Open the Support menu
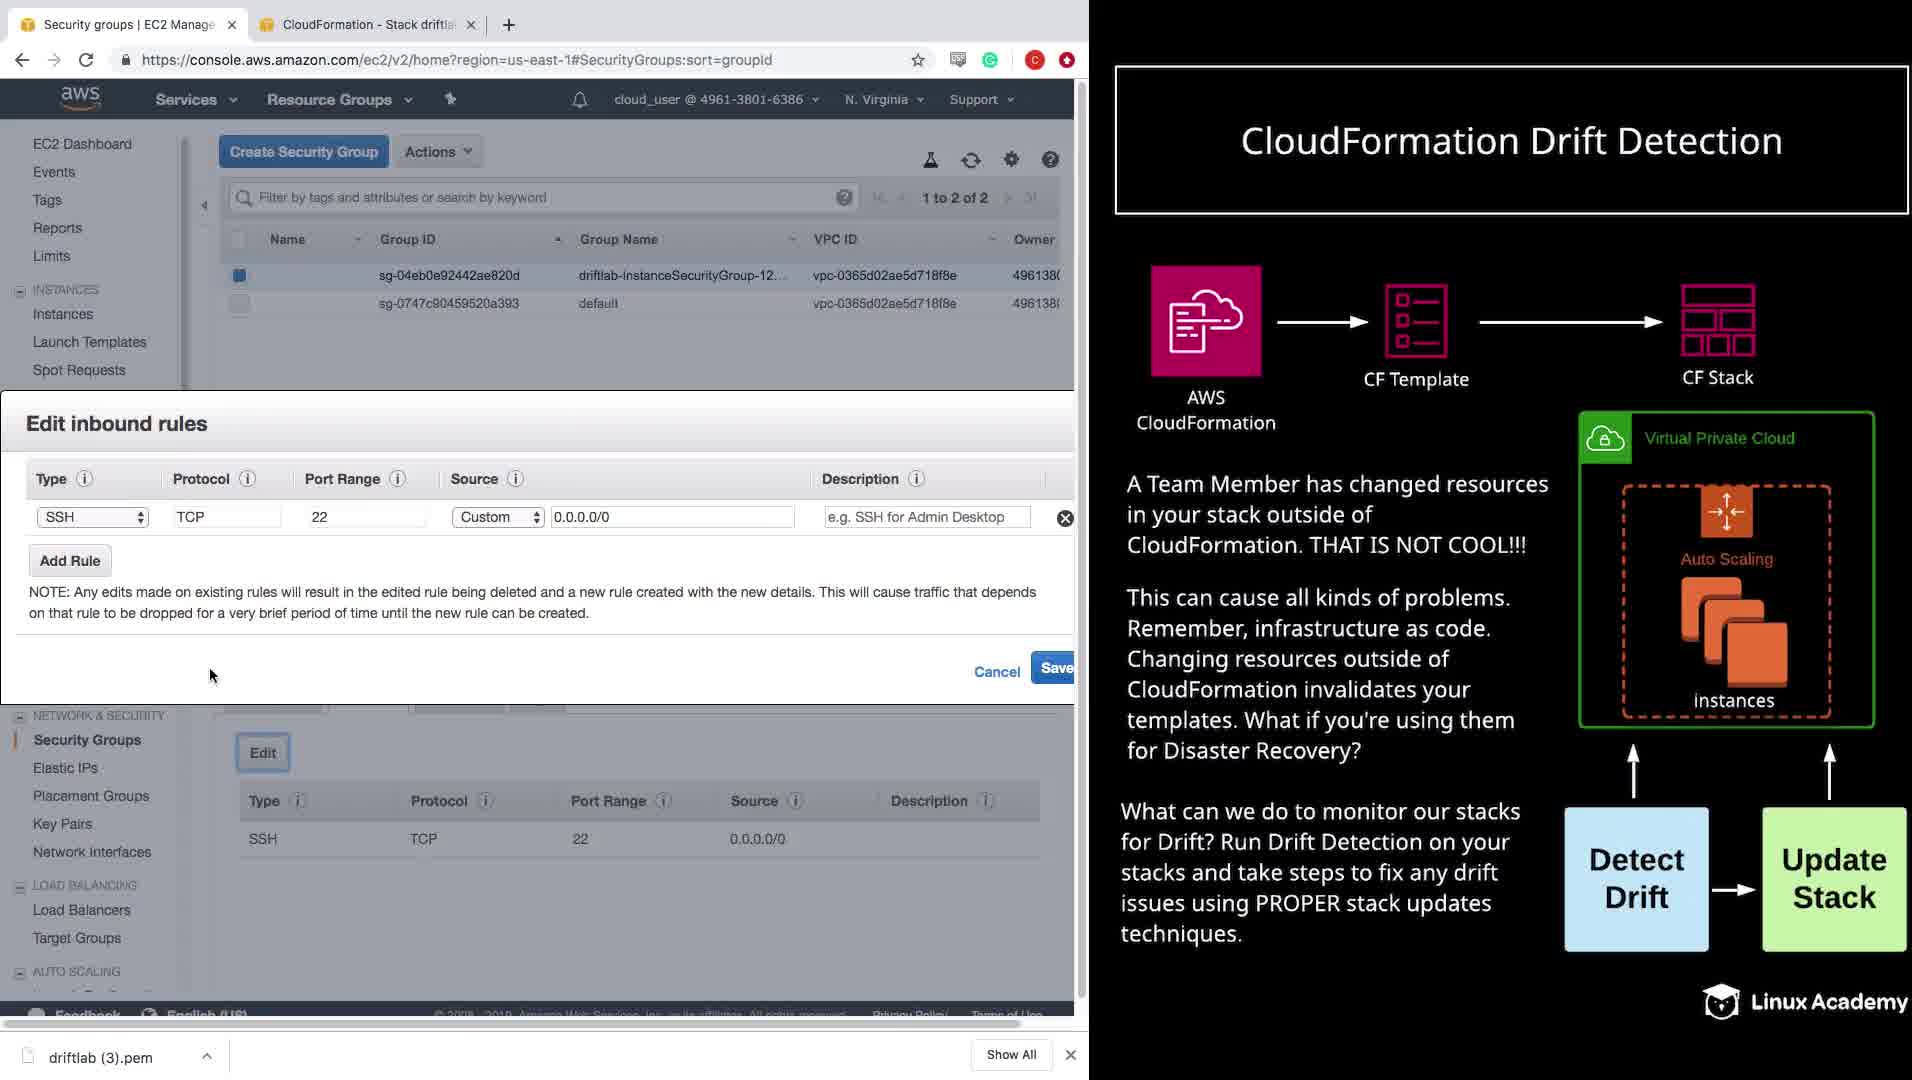This screenshot has height=1080, width=1912. click(981, 100)
